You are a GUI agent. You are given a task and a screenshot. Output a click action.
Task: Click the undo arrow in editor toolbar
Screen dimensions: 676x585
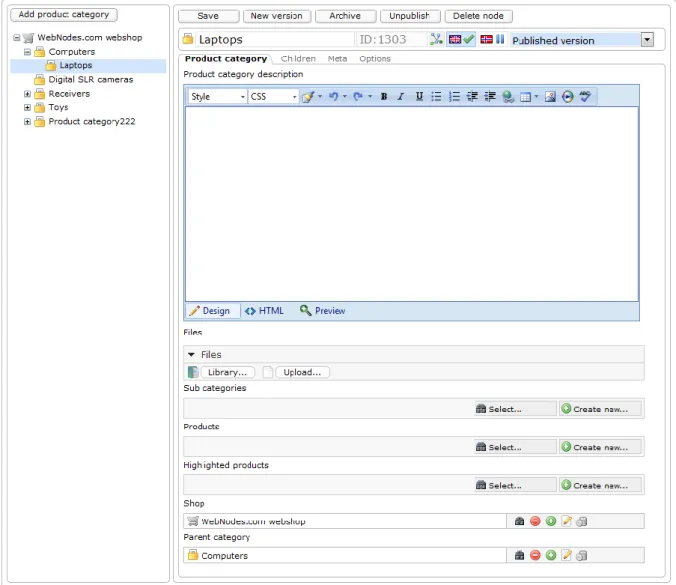coord(333,97)
